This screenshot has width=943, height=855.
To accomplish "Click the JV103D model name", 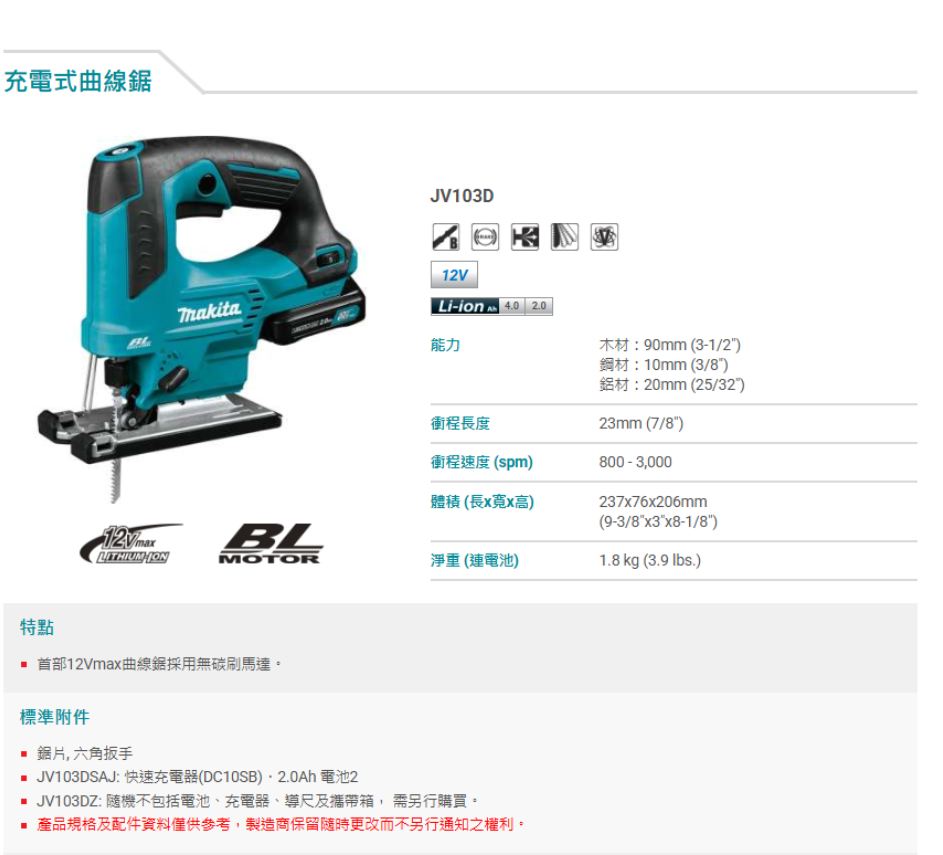I will (462, 196).
